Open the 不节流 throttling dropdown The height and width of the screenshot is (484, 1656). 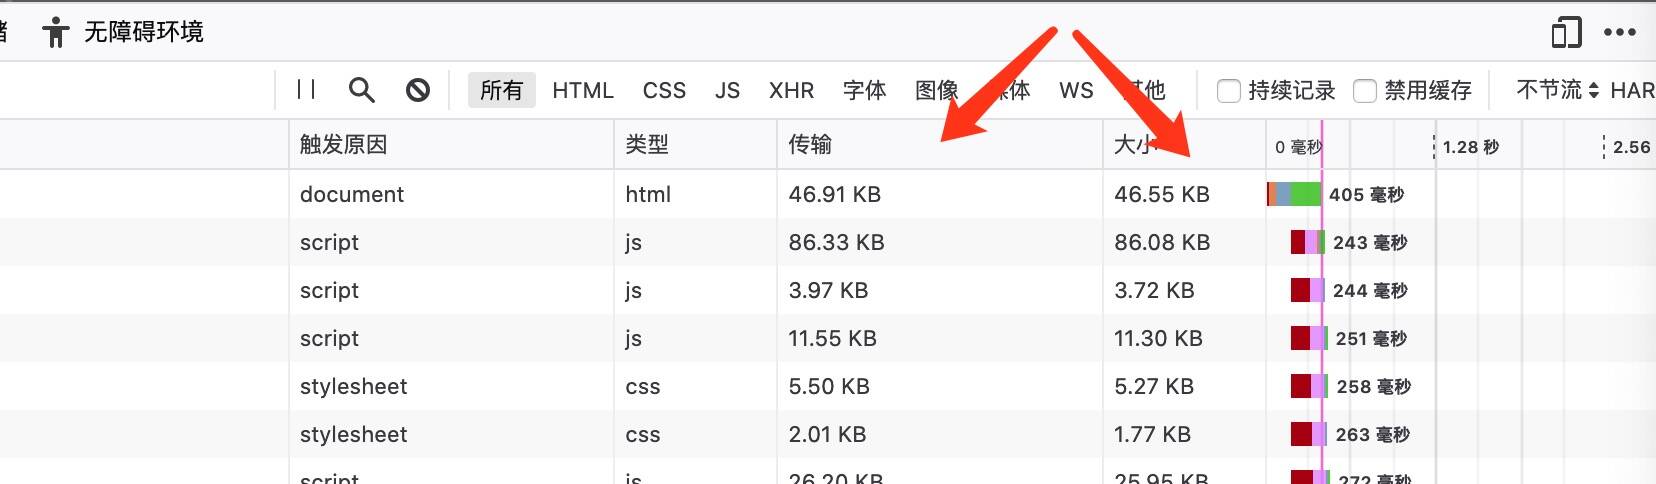point(1557,90)
